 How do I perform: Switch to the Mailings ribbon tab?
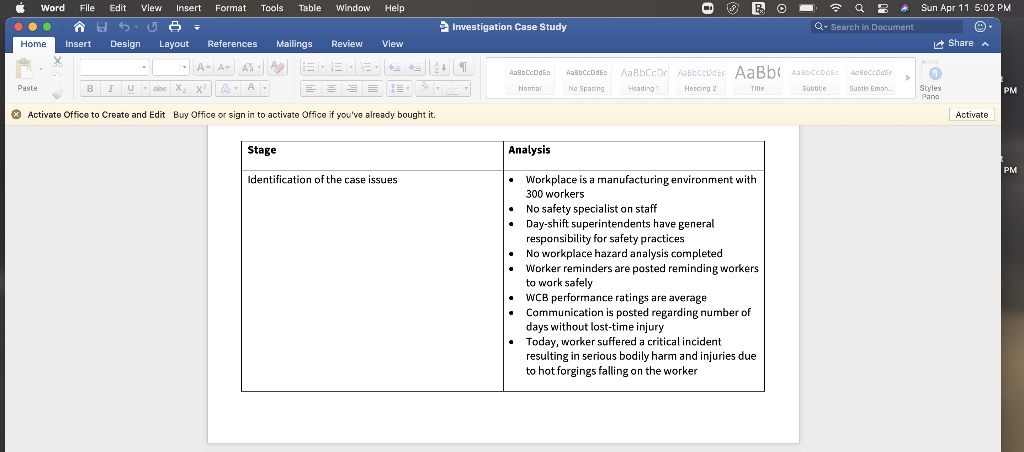pyautogui.click(x=294, y=44)
